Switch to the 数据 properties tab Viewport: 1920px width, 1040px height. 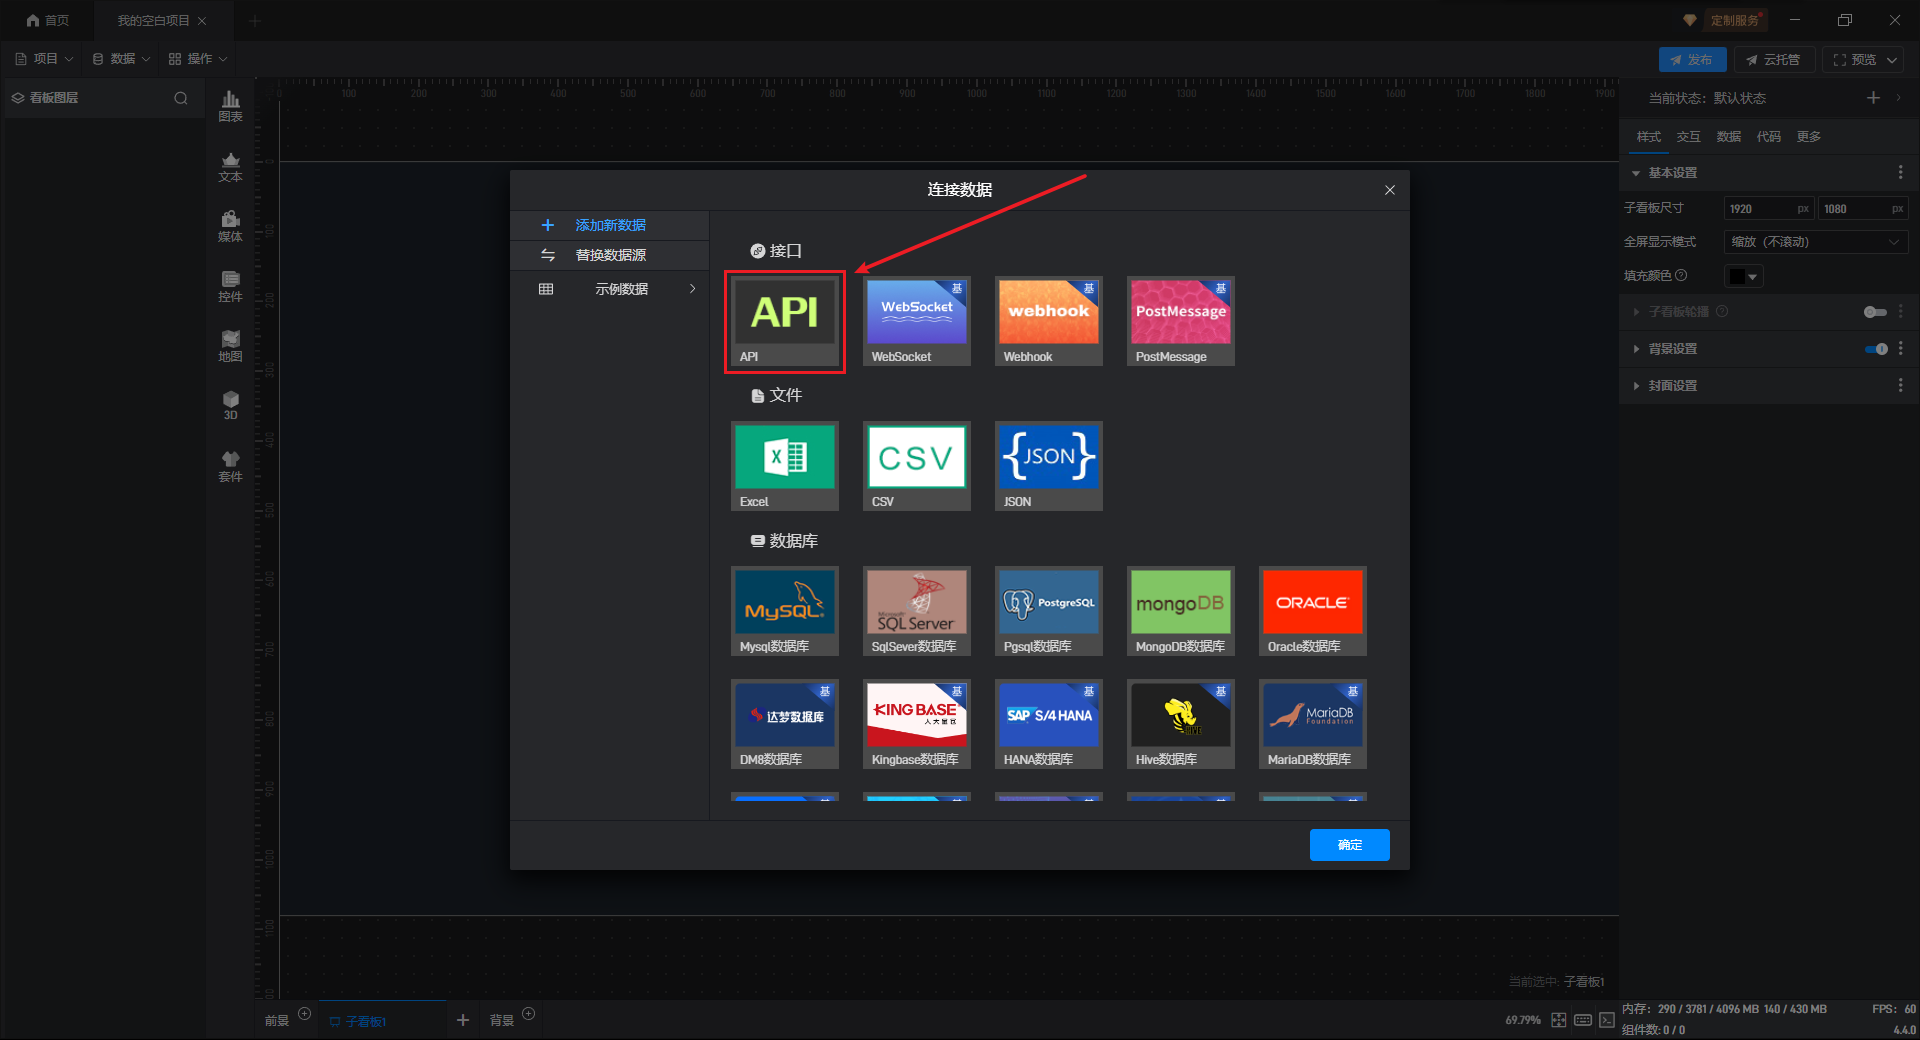1729,137
